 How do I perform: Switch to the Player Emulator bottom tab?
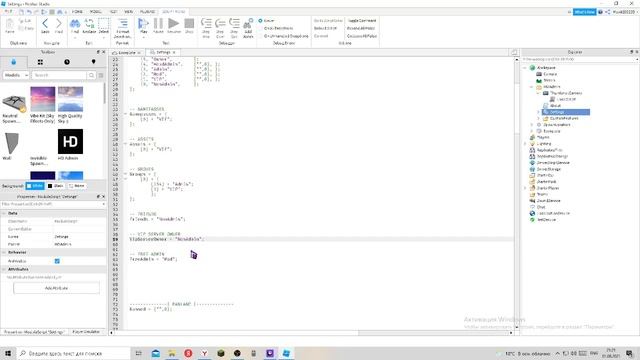(86, 332)
